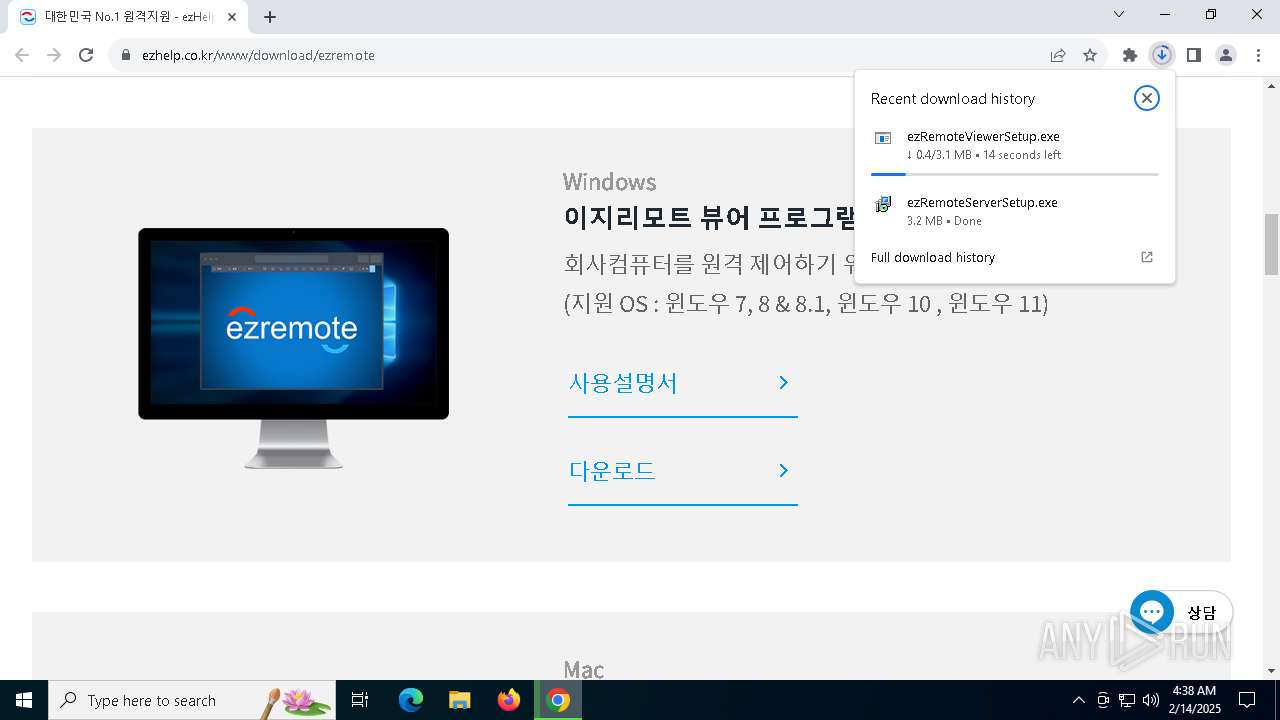Open ezRemoteViewerSetup.exe download entry
1280x720 pixels.
coord(1015,146)
